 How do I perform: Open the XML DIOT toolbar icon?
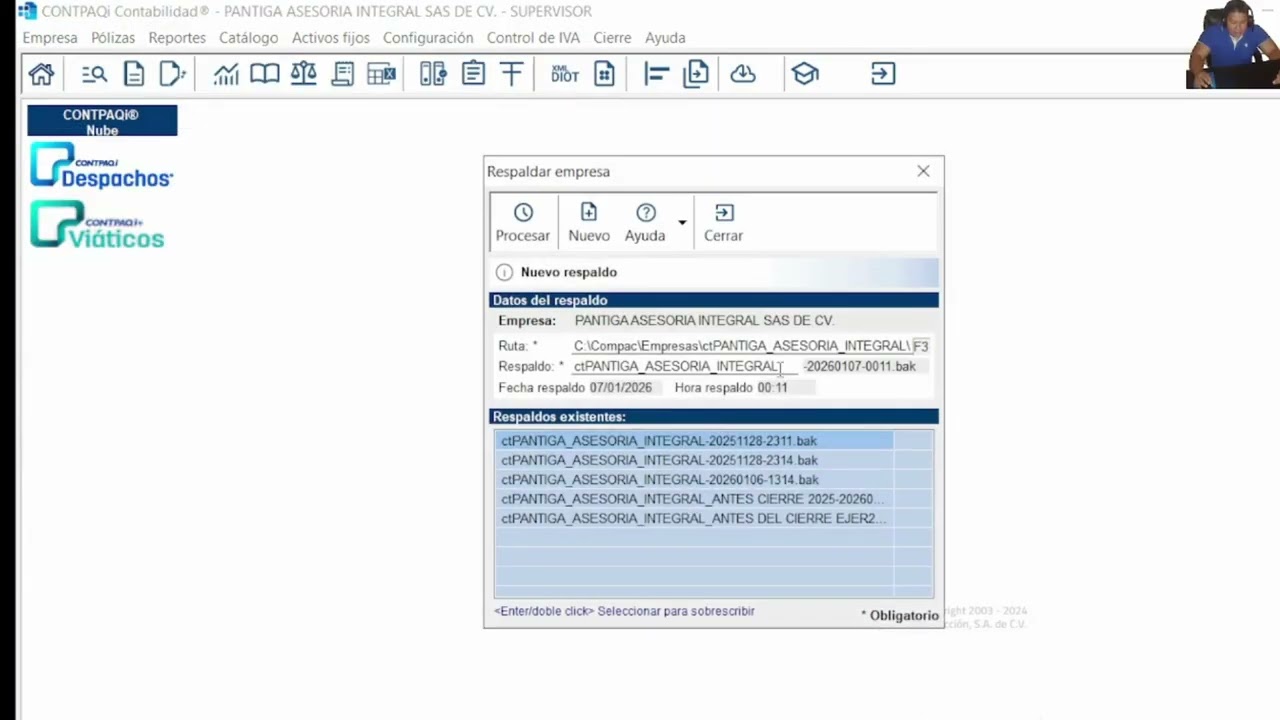(x=565, y=74)
